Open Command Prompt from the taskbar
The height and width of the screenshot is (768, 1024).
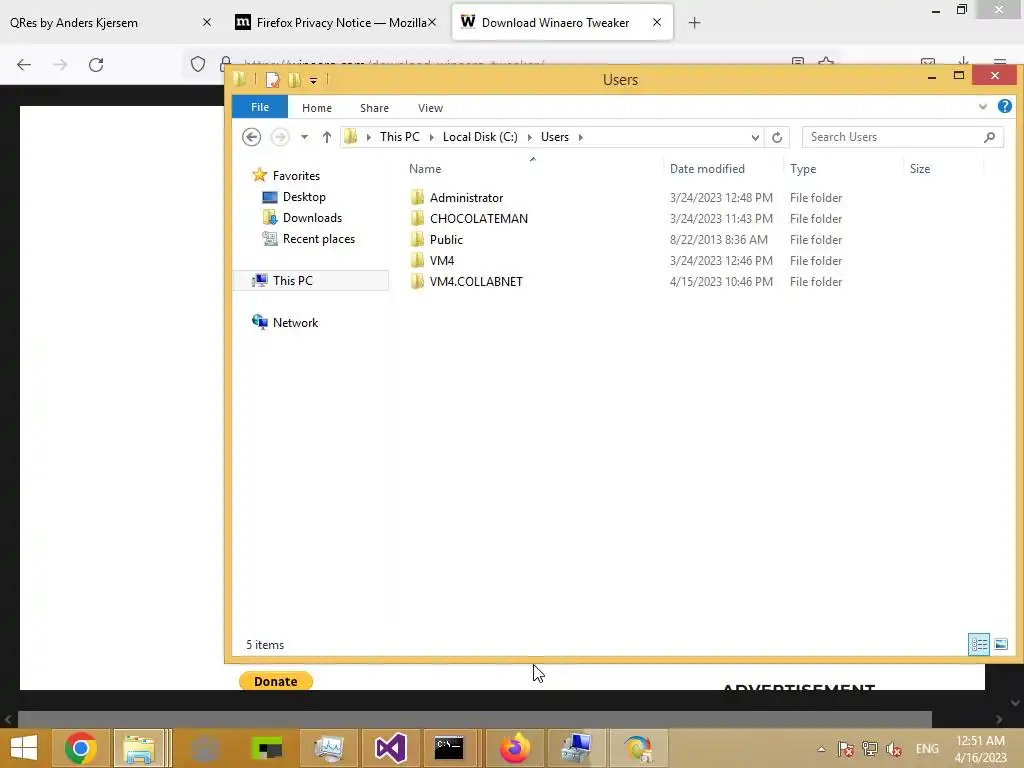click(x=449, y=748)
